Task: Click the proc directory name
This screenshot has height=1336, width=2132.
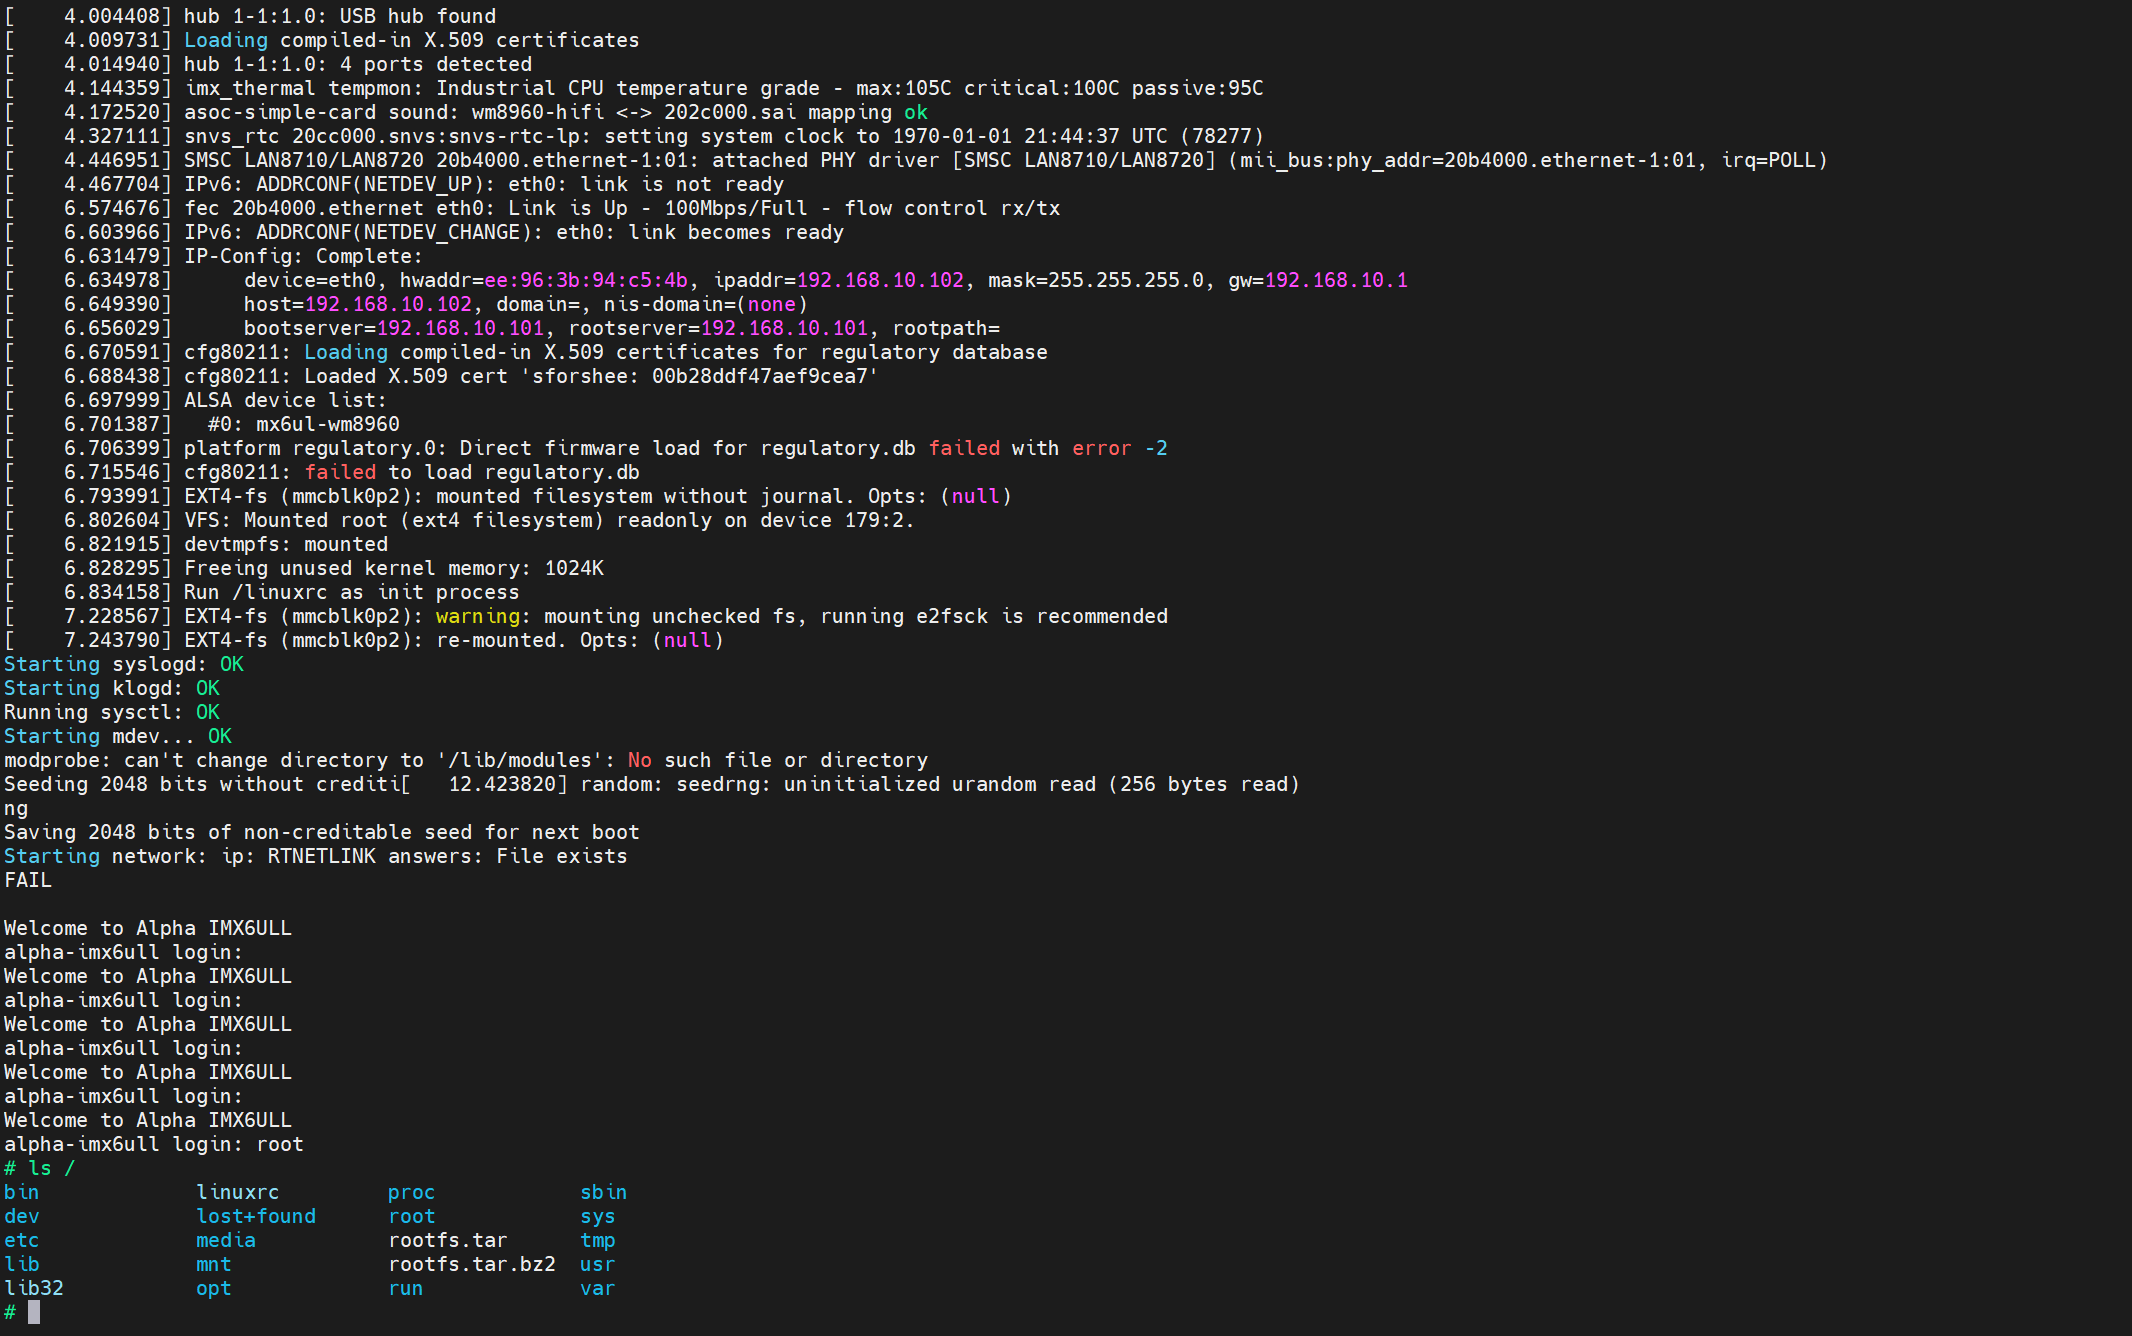Action: coord(411,1192)
